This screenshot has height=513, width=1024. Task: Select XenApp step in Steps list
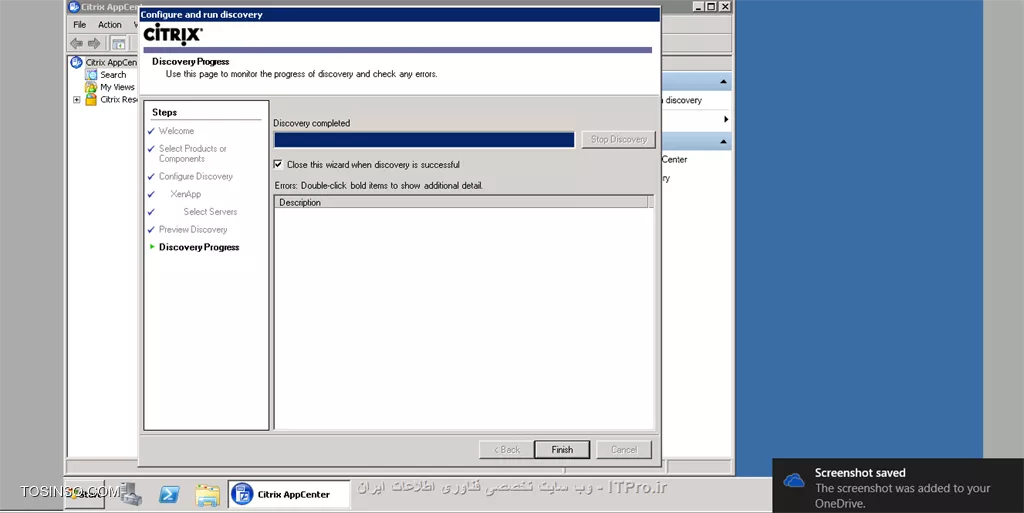[x=185, y=194]
